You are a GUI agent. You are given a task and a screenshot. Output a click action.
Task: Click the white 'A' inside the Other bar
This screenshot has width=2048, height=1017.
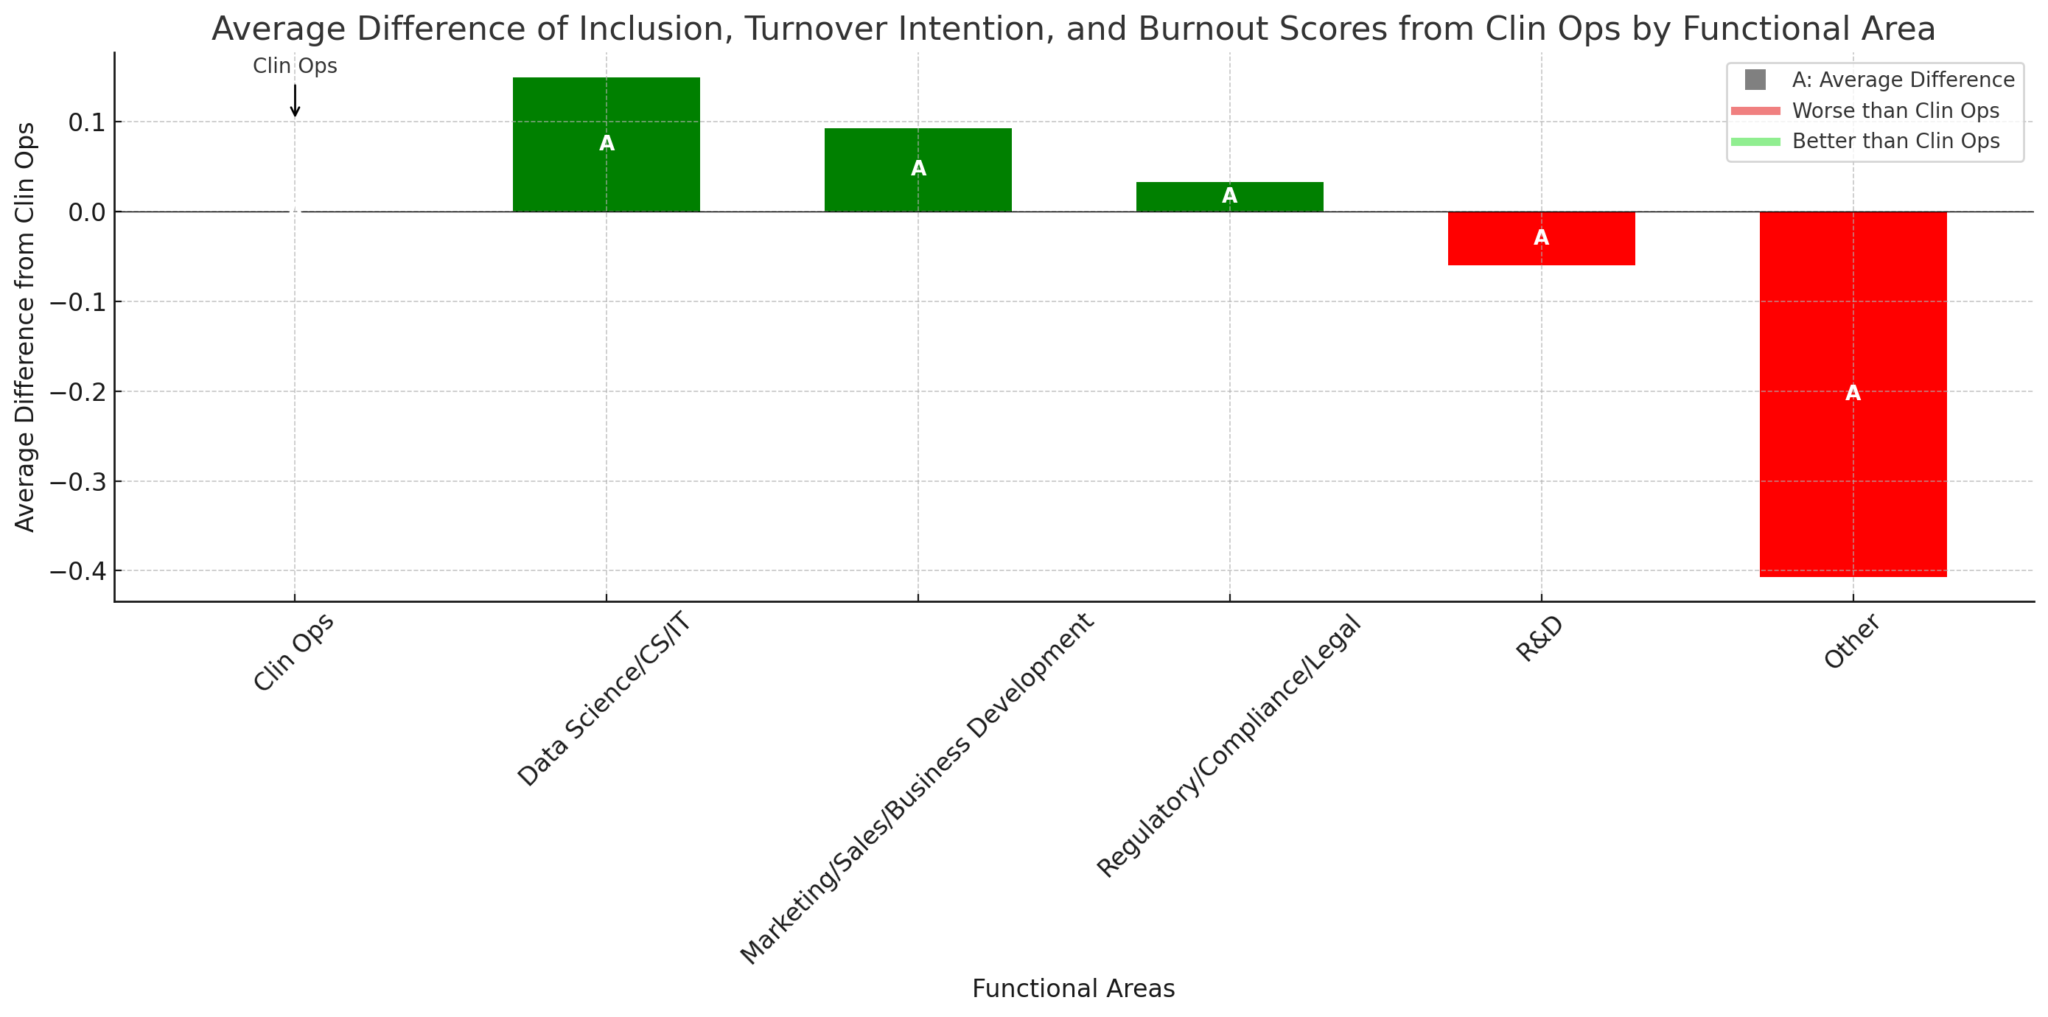(1852, 395)
